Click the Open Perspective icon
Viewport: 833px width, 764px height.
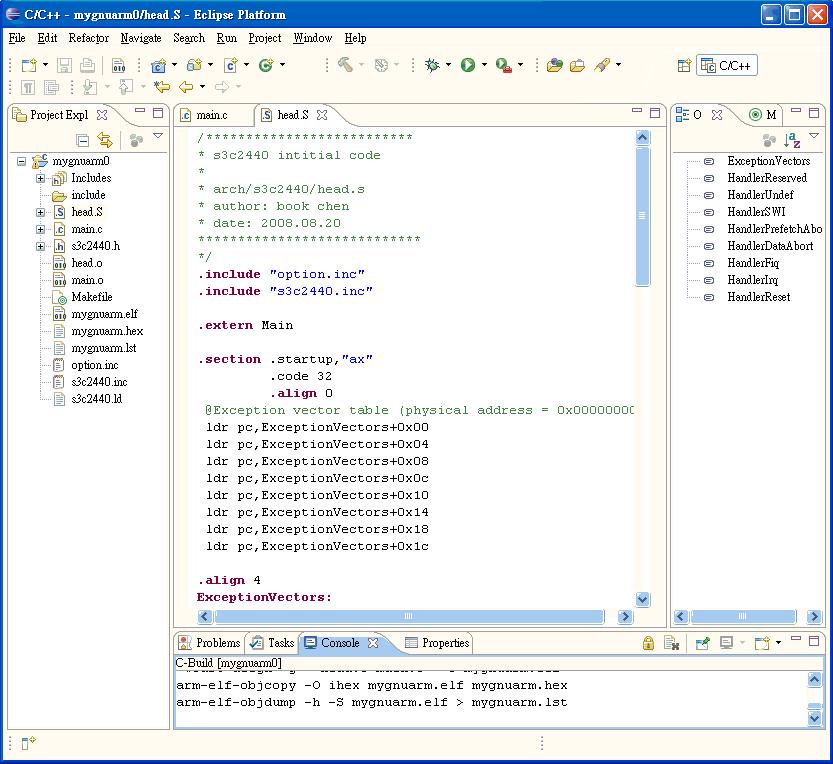685,66
